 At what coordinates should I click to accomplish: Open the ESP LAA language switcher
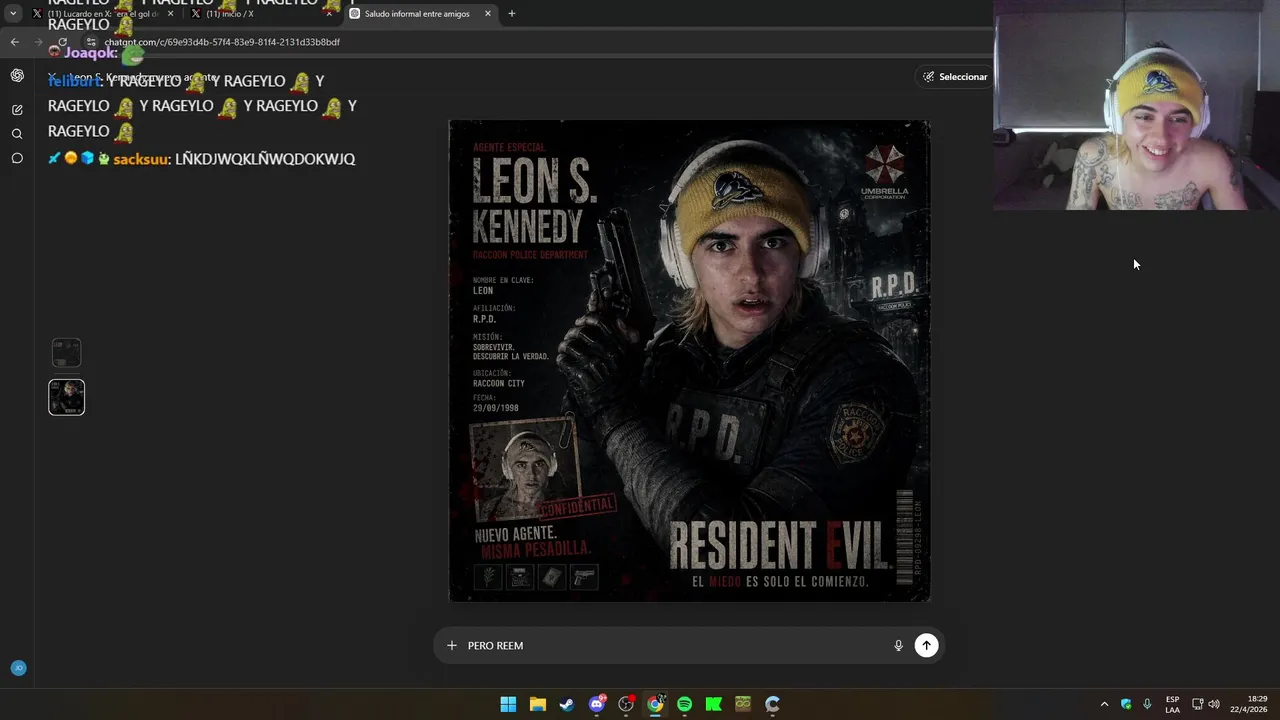(x=1172, y=704)
